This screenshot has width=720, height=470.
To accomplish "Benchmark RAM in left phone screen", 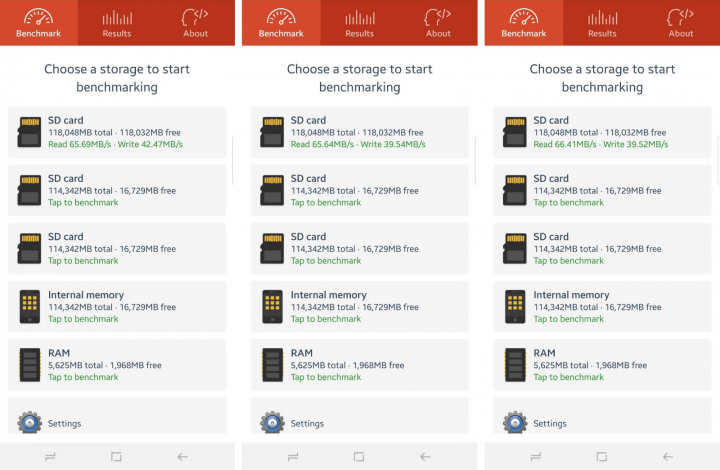I will tap(117, 365).
